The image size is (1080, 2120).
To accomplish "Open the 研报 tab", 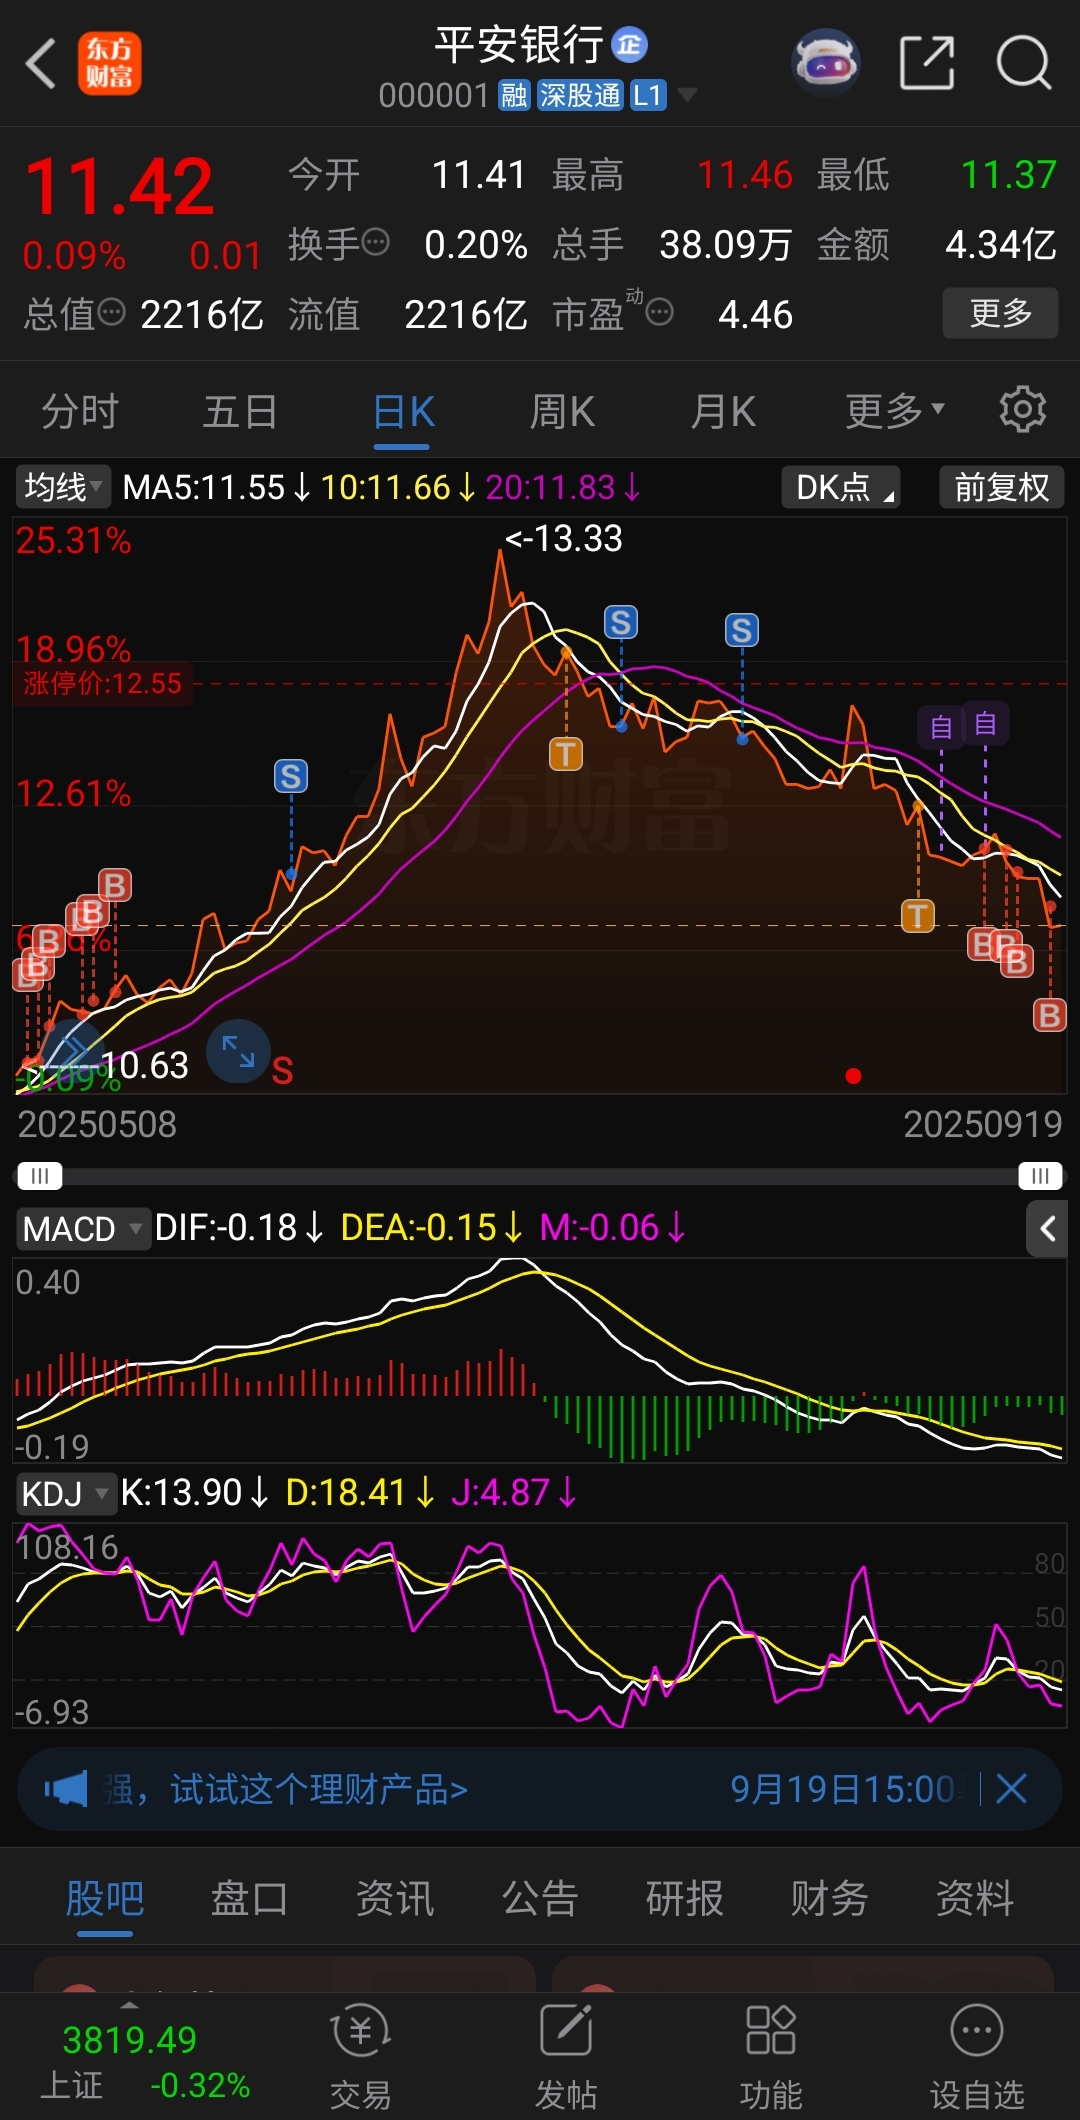I will point(685,1898).
